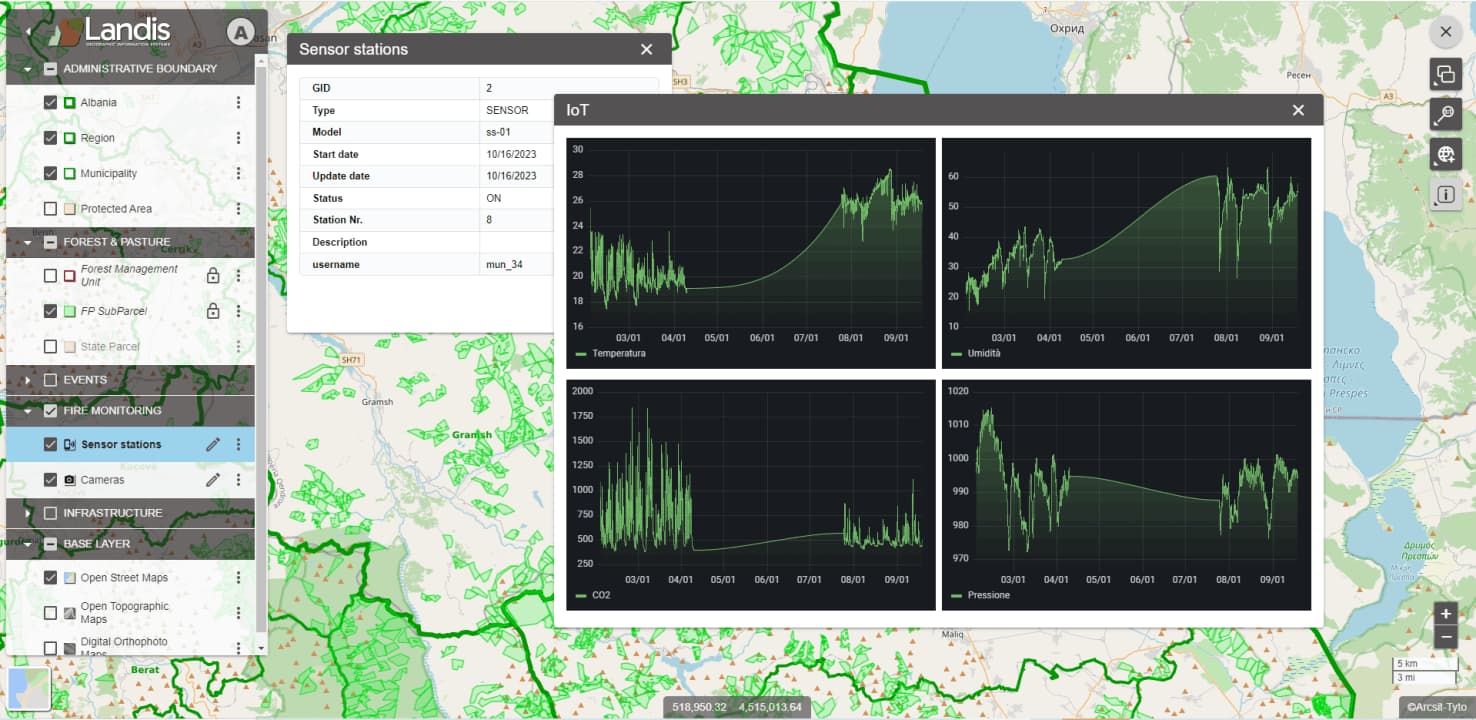Click the user account avatar icon

(240, 33)
